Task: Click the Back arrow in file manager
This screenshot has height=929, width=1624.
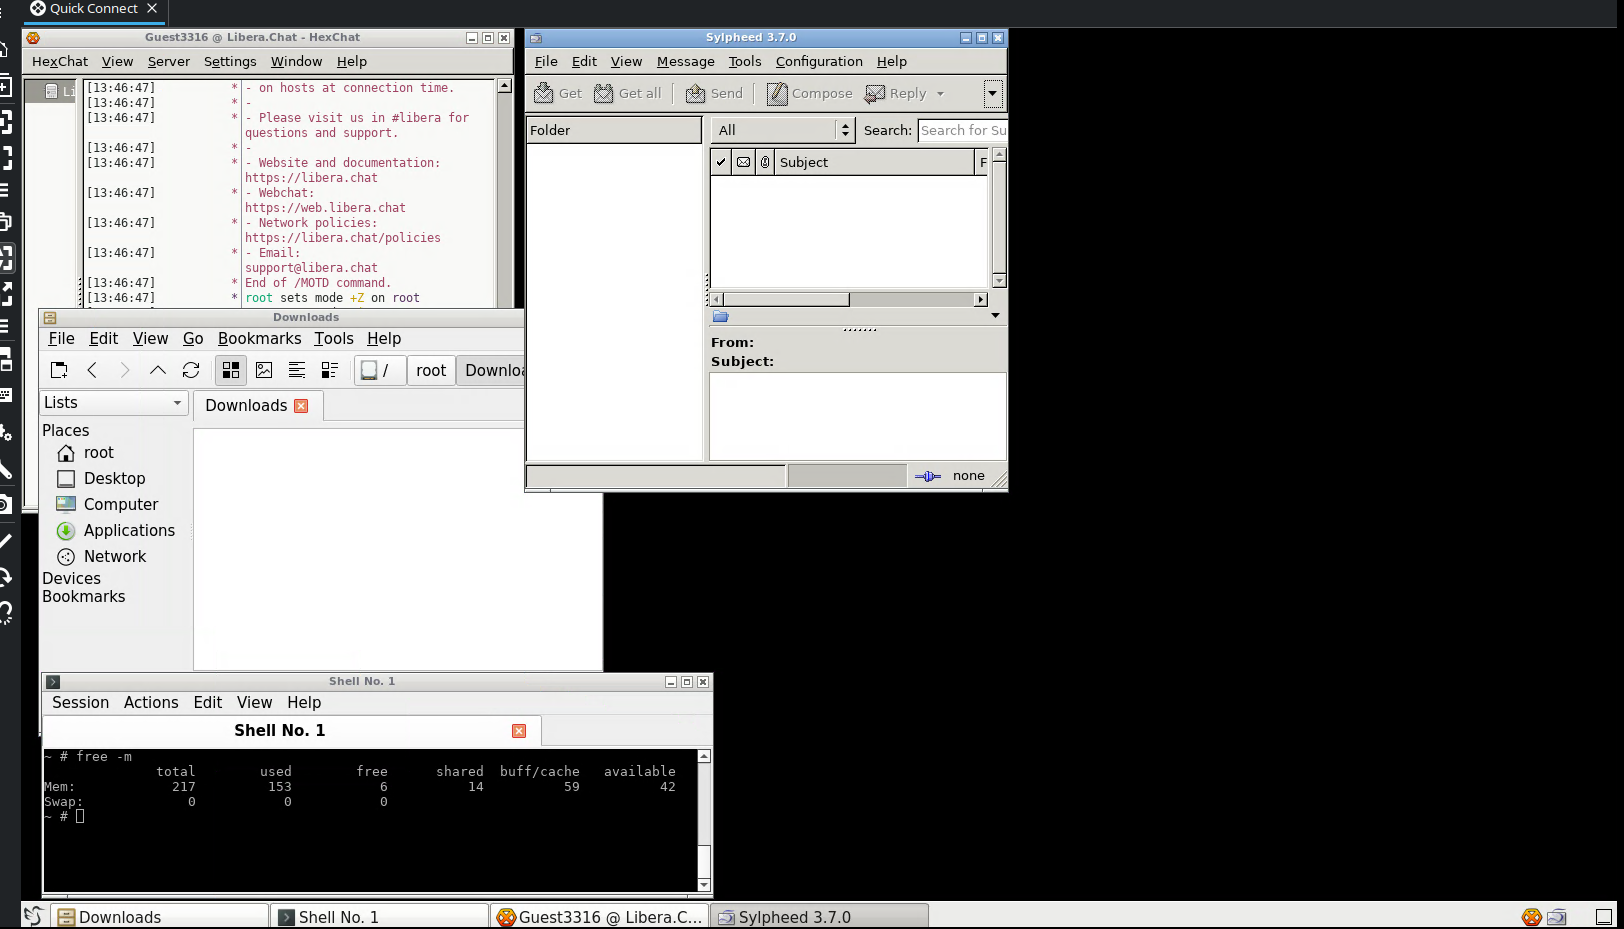Action: [x=92, y=370]
